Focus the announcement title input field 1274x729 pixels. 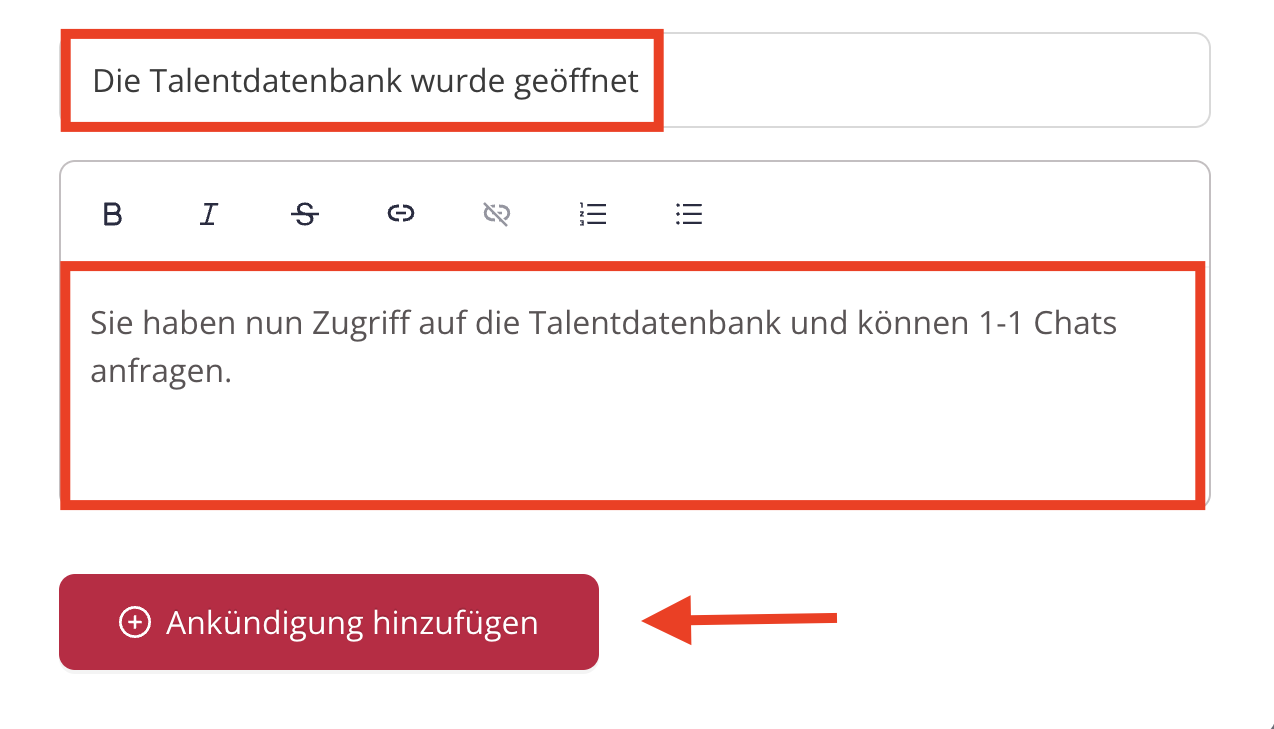pyautogui.click(x=635, y=80)
